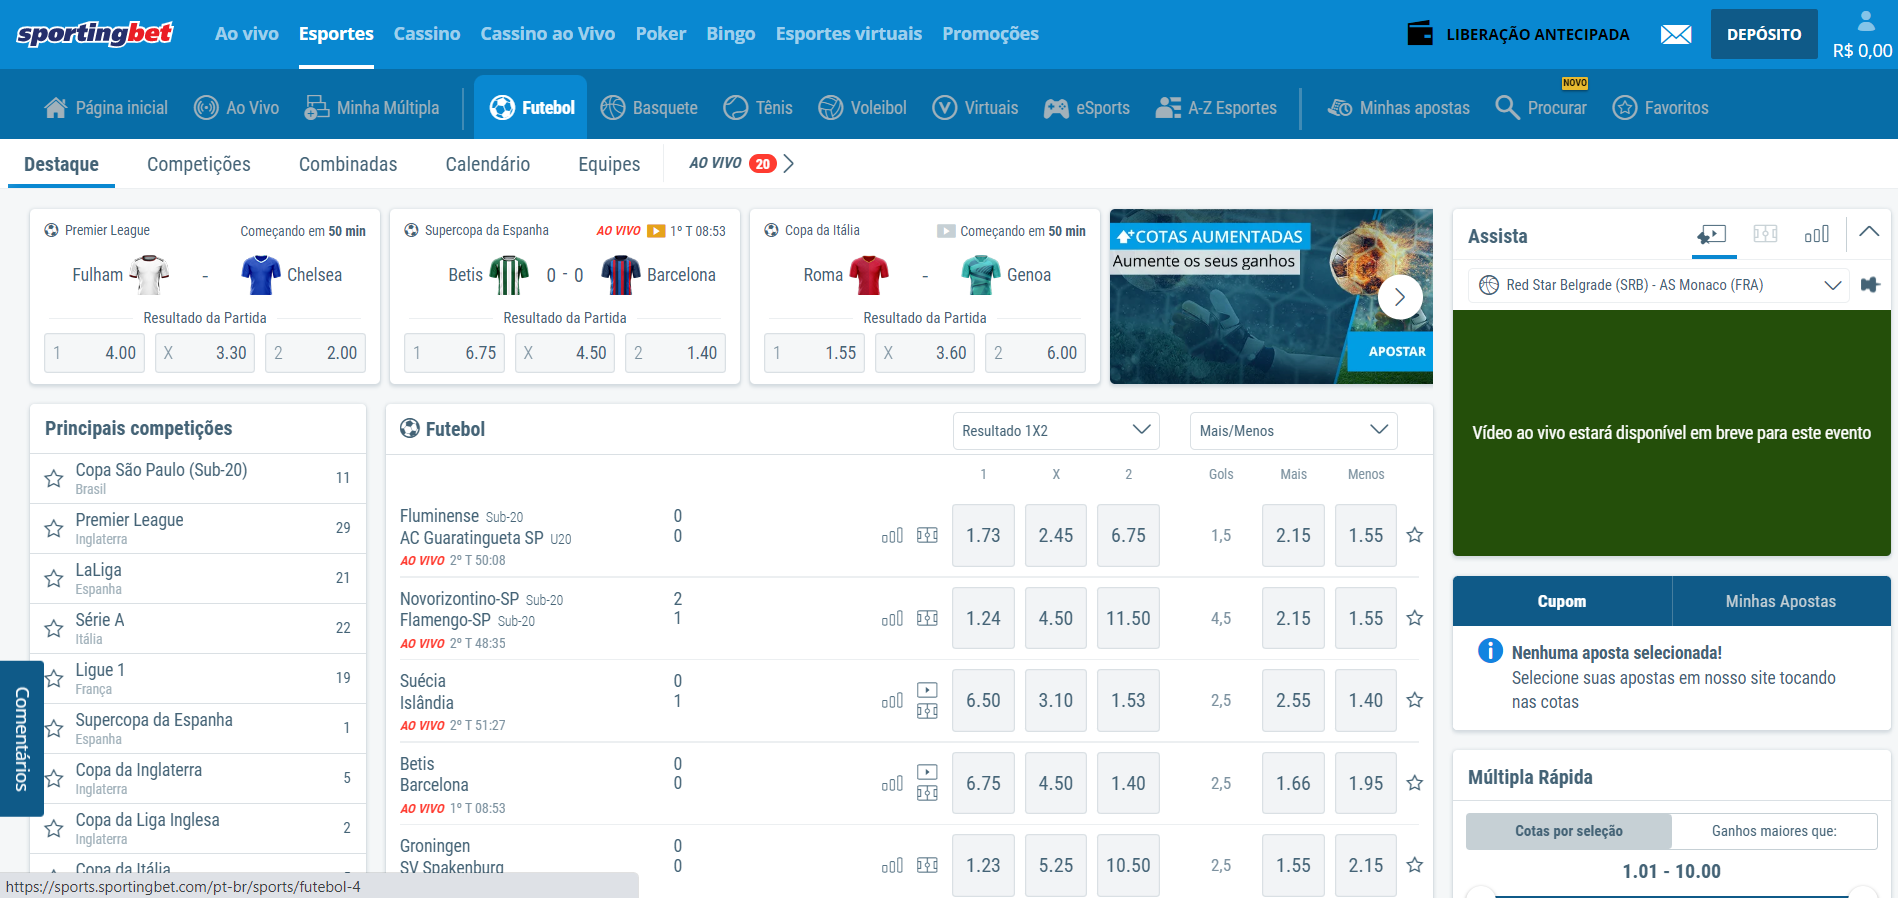The width and height of the screenshot is (1898, 898).
Task: Expand the AO VIVO 20 arrow
Action: coord(789,164)
